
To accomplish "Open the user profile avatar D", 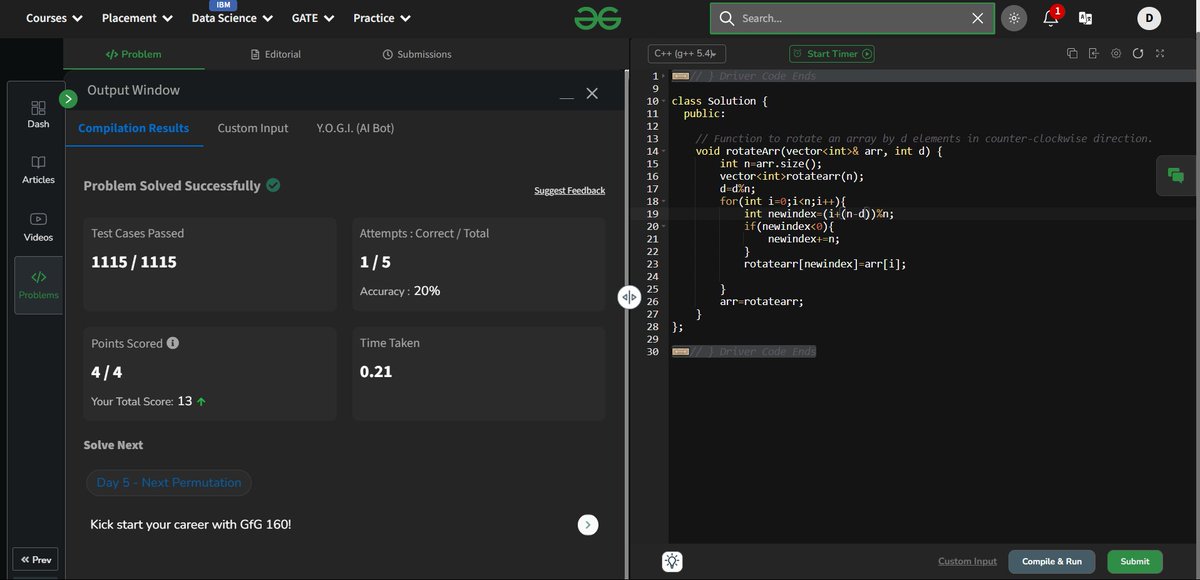I will click(1149, 18).
